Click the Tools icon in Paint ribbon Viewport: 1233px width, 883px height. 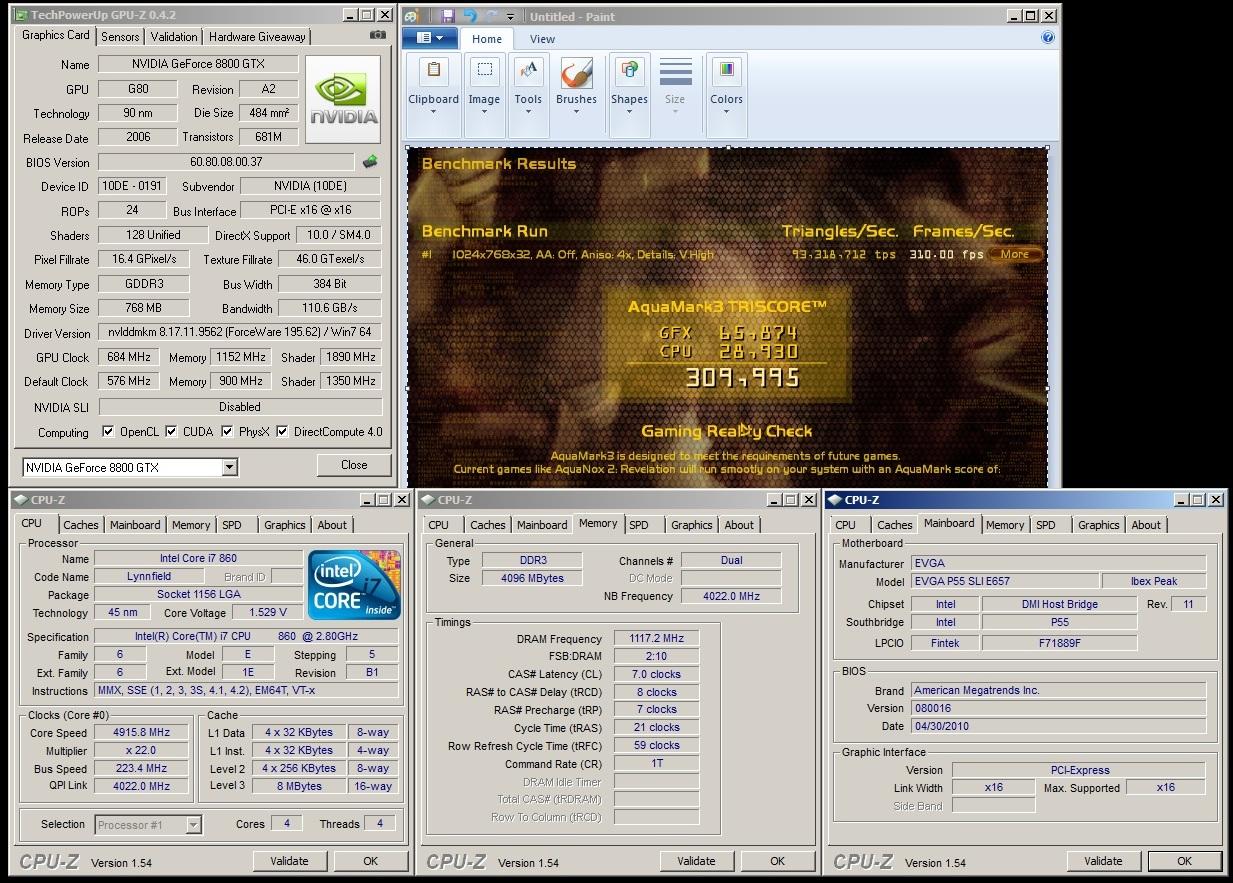tap(528, 71)
